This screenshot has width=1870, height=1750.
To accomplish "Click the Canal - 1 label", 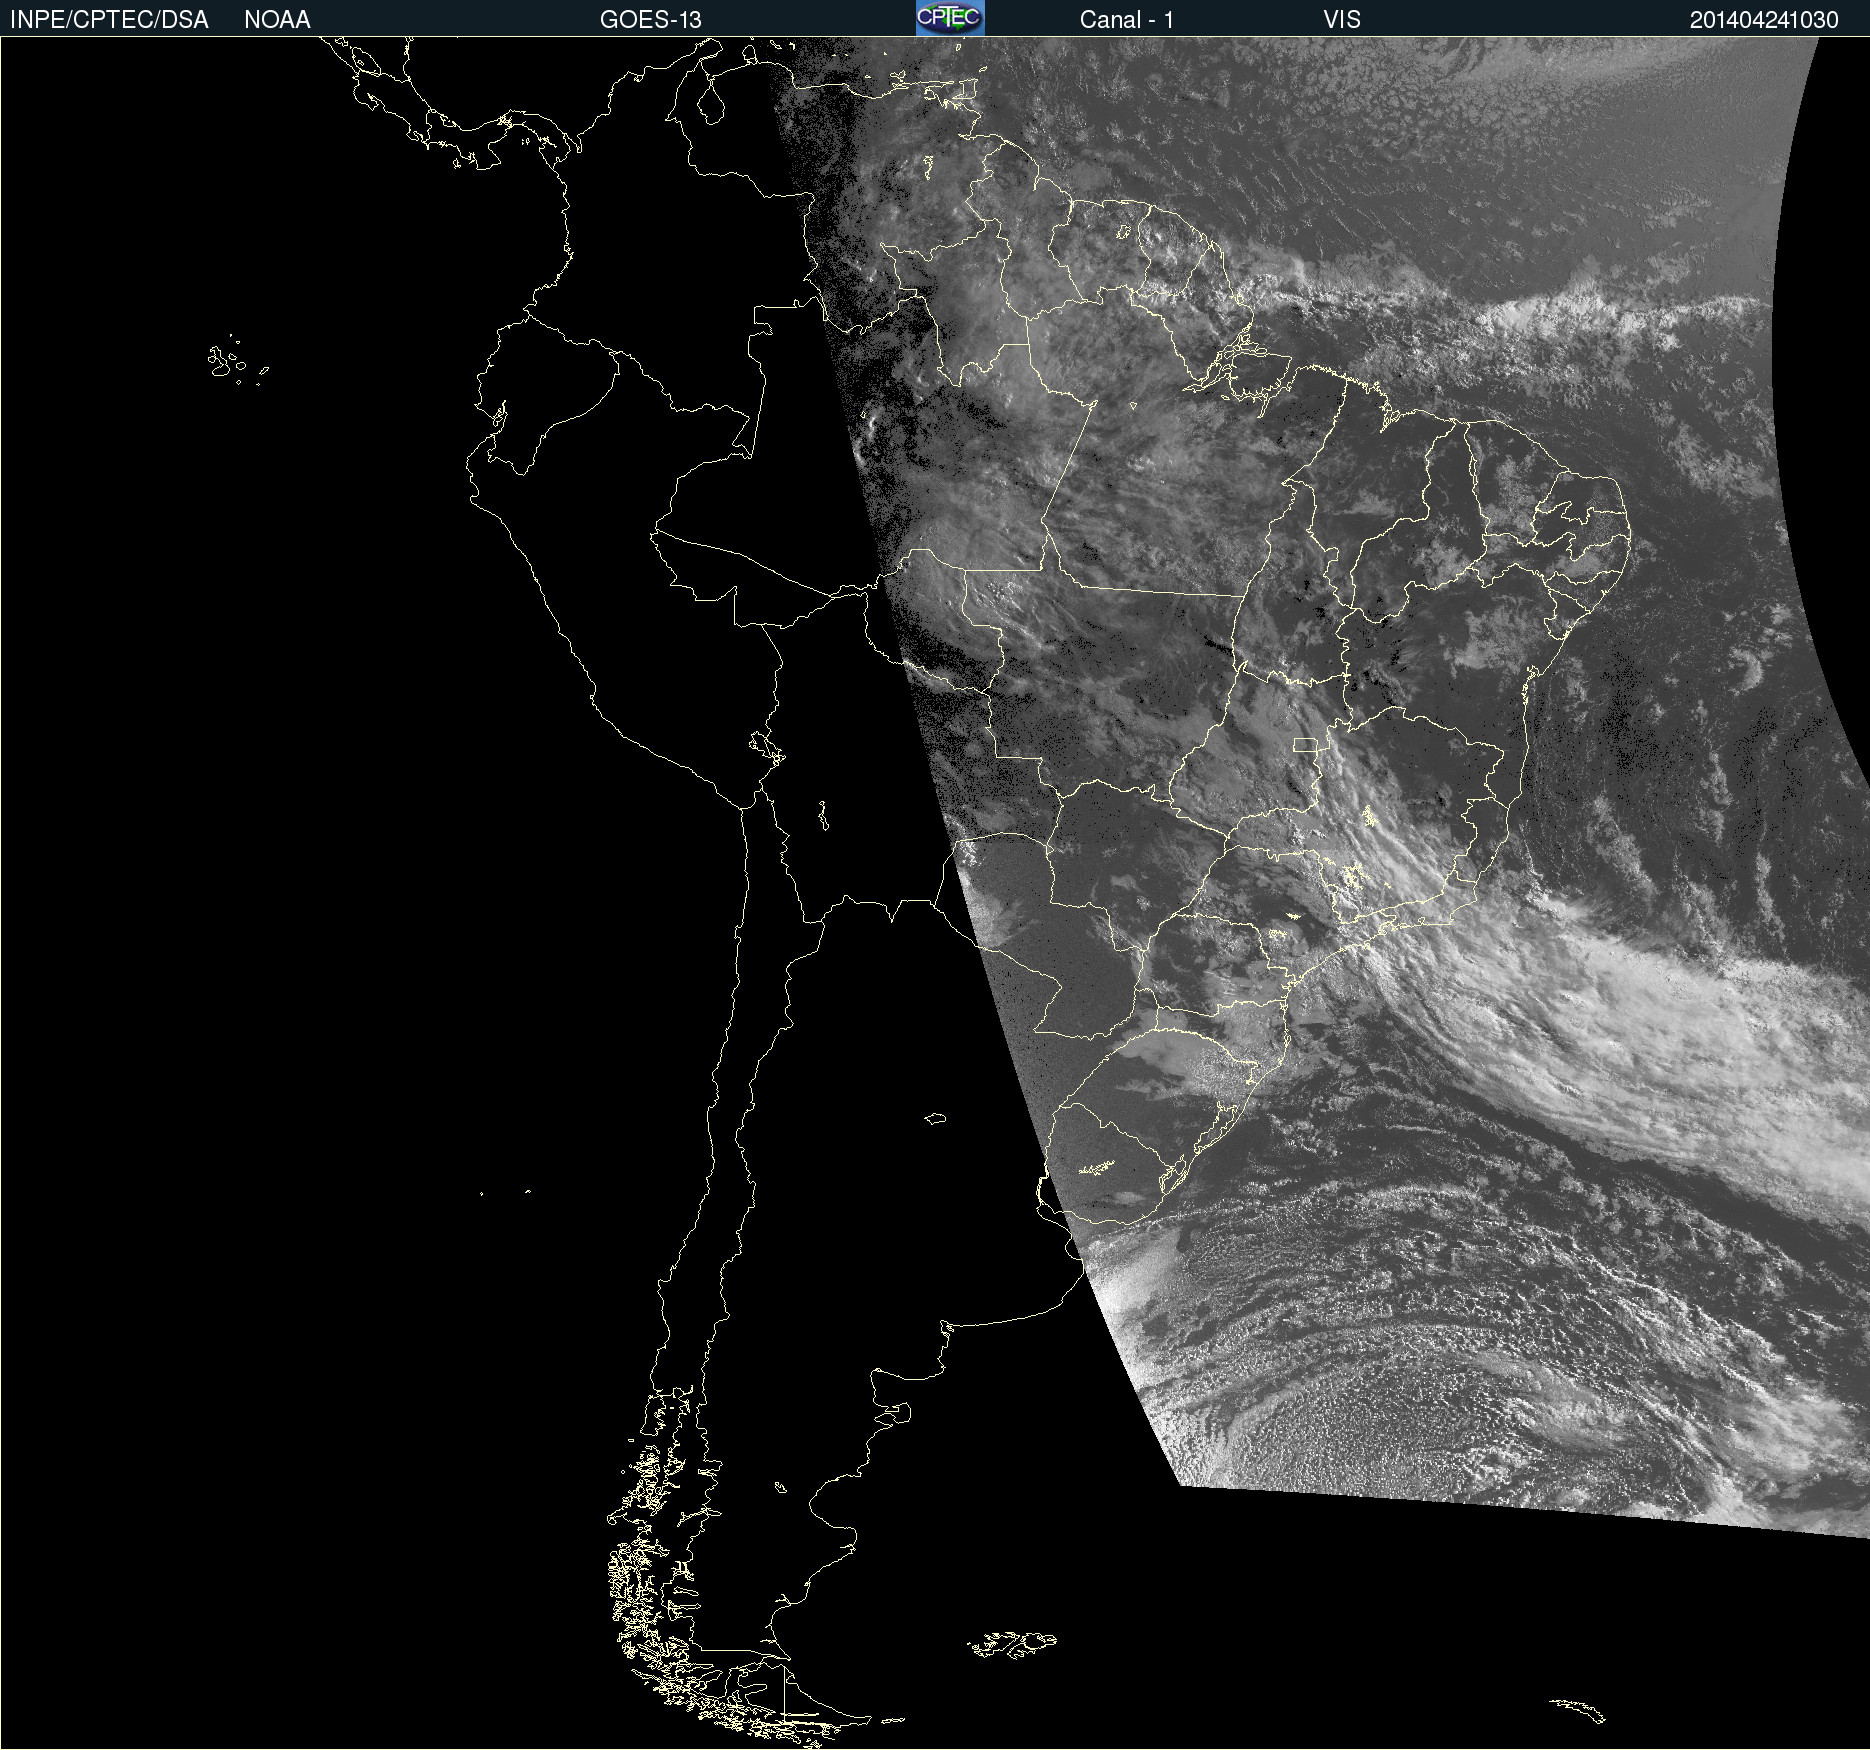I will (x=1127, y=20).
